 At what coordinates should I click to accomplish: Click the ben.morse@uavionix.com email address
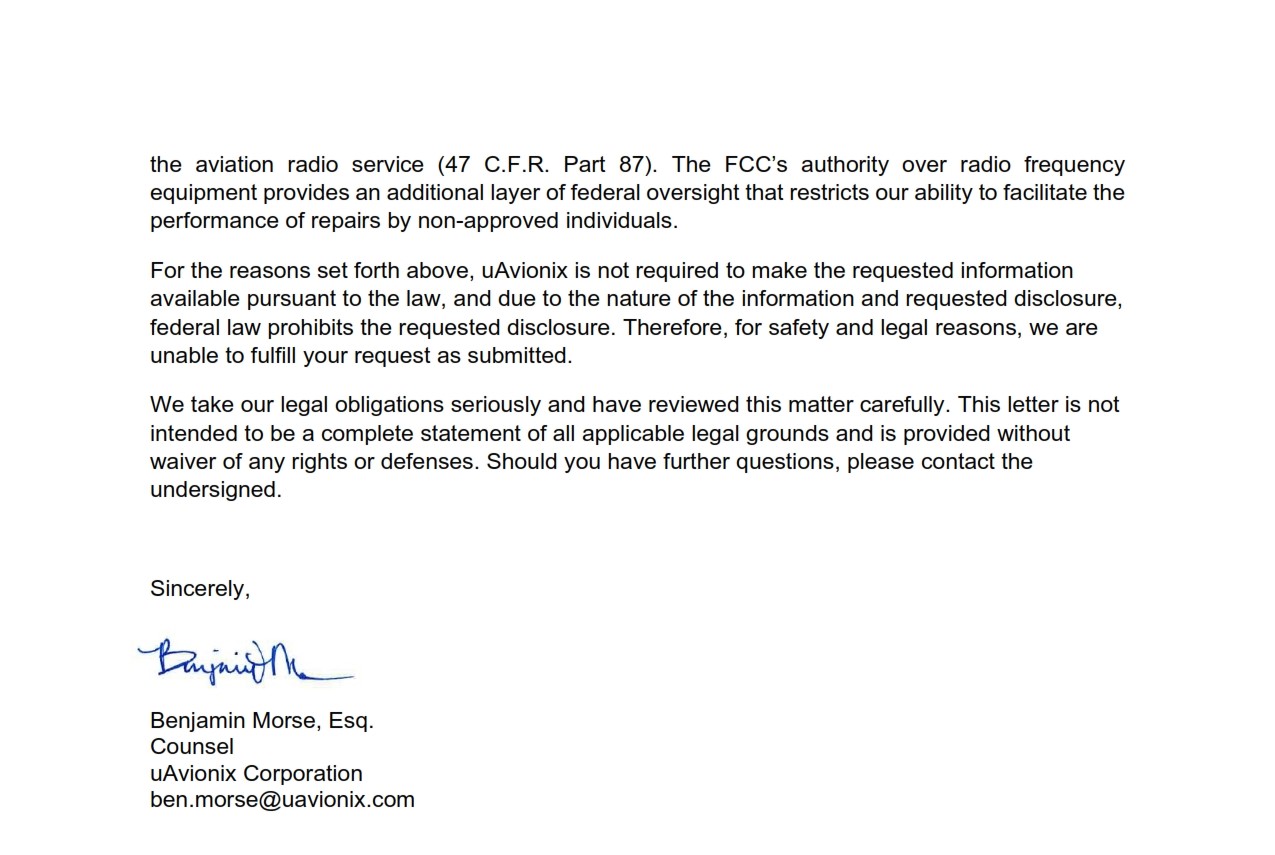(x=282, y=800)
